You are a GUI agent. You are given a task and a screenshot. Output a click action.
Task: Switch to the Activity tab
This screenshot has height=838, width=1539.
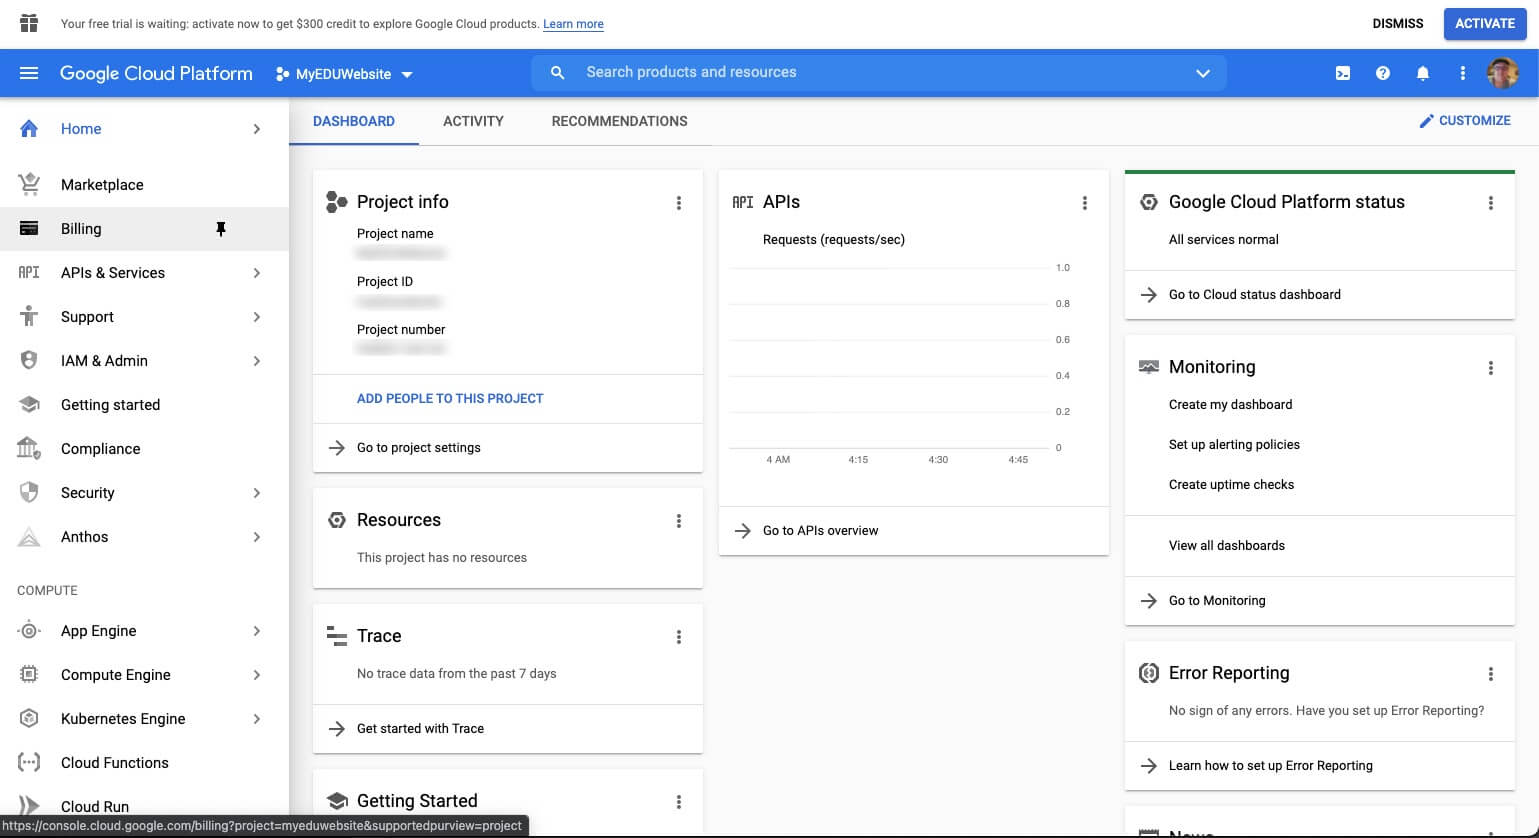(x=473, y=121)
